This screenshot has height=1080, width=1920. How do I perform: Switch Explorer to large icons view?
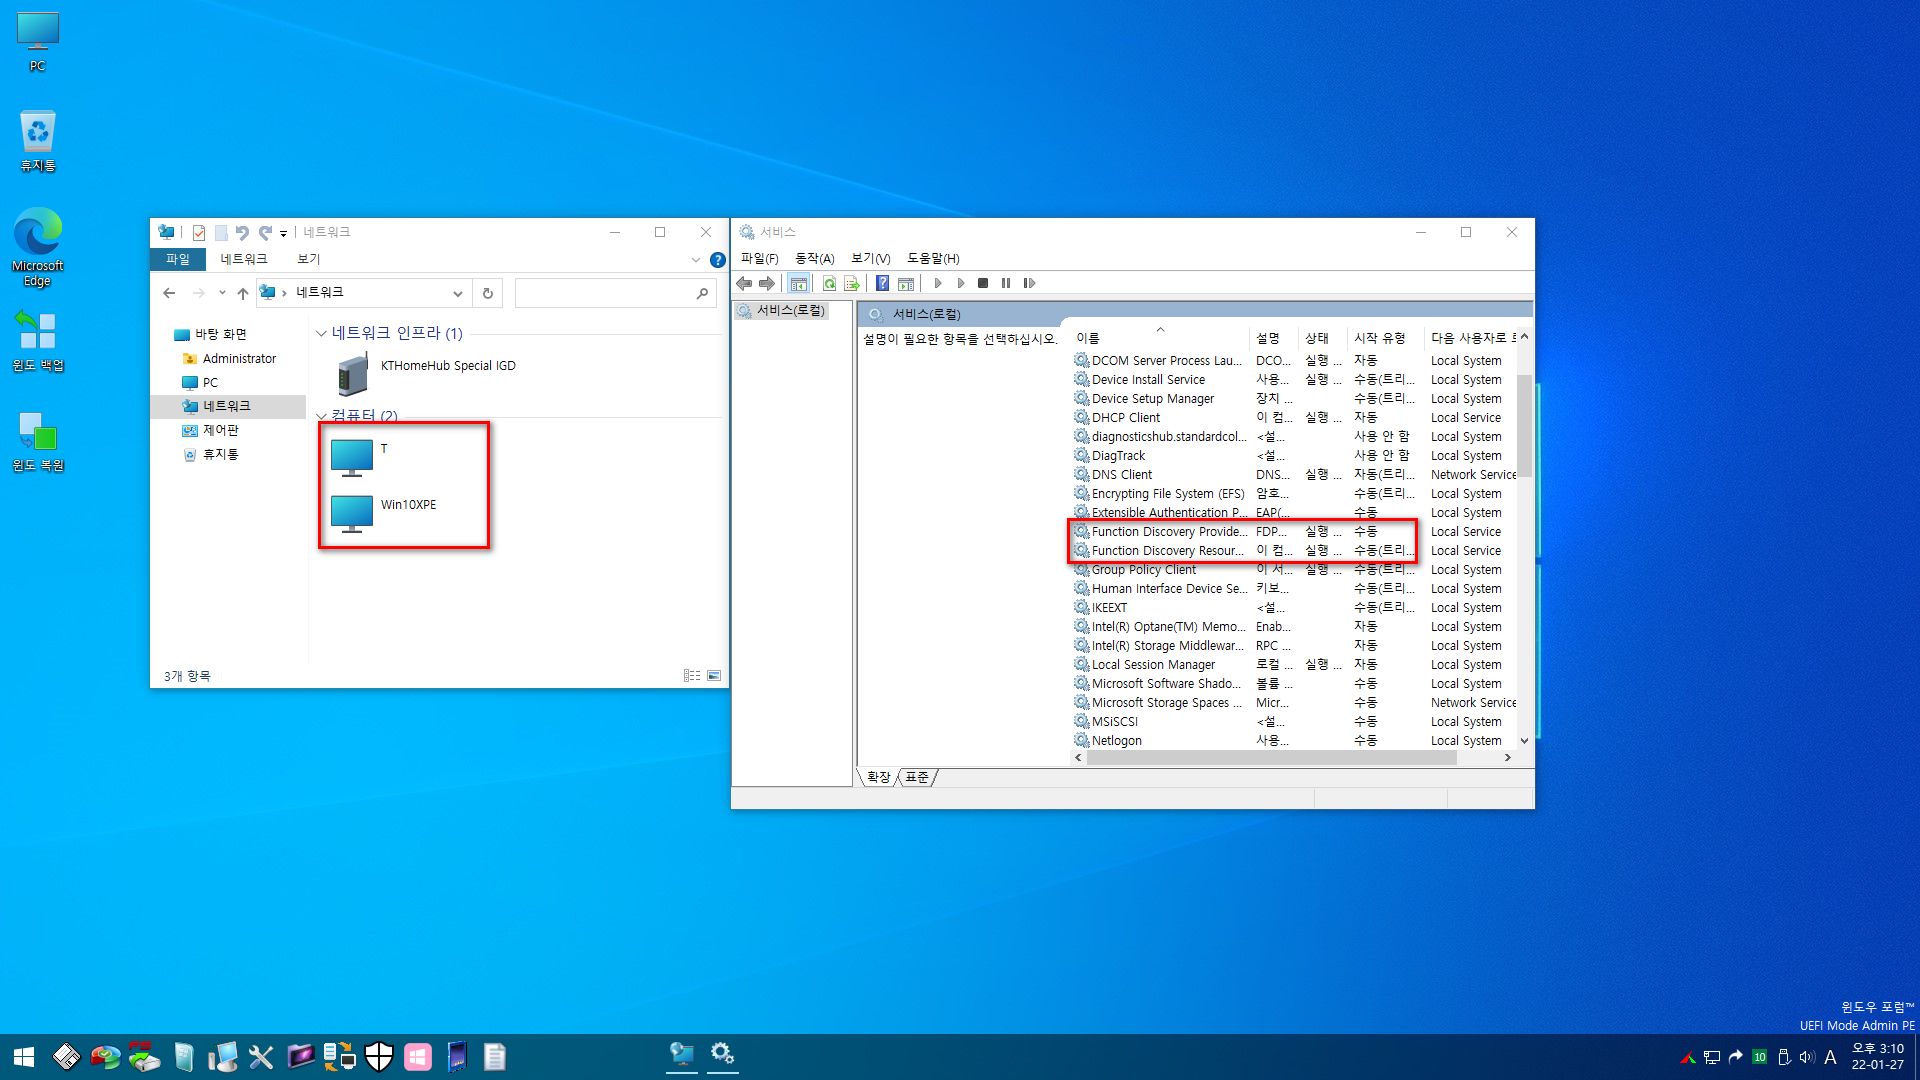click(714, 676)
